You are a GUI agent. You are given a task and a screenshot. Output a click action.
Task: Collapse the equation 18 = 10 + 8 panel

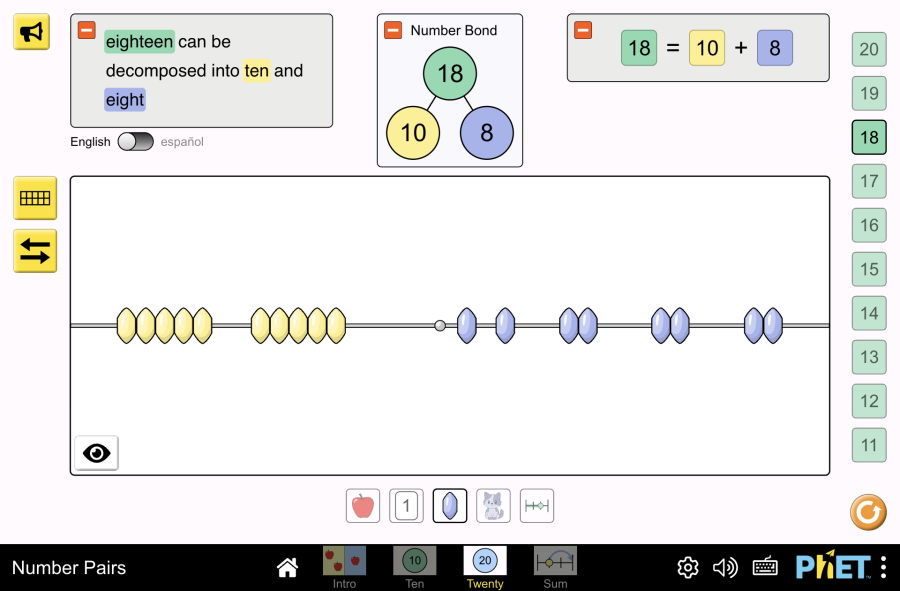click(x=583, y=30)
